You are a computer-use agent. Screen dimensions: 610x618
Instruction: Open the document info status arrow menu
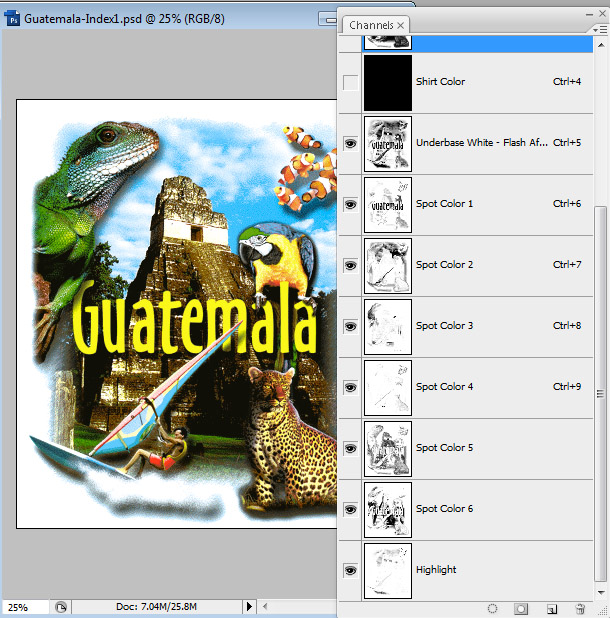coord(250,607)
